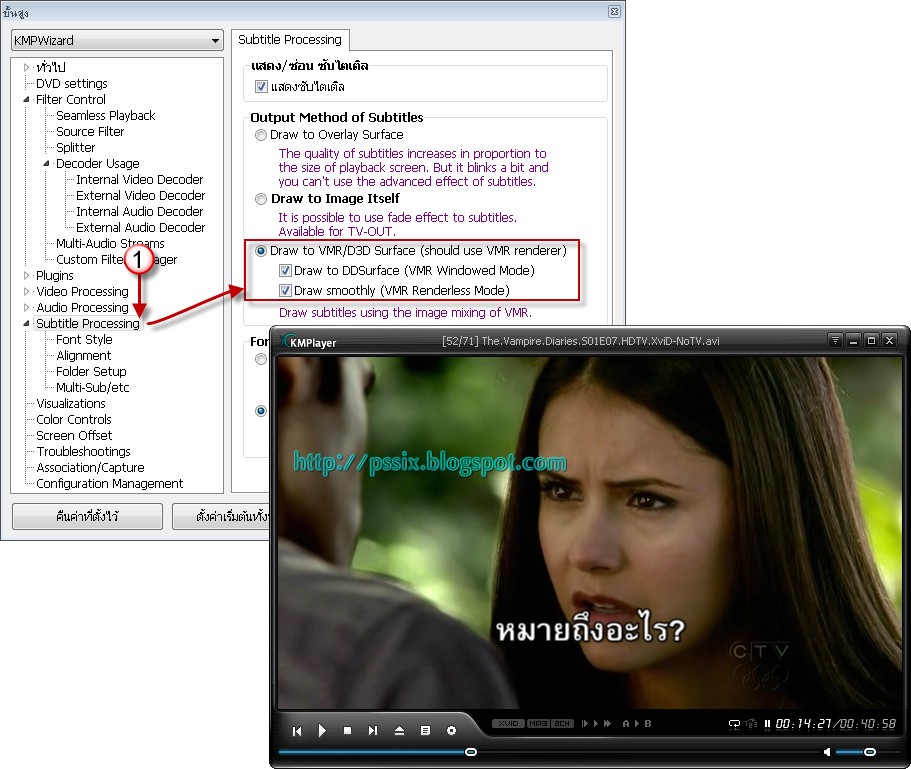This screenshot has width=911, height=769.
Task: Select Seamless Playback tree item
Action: point(106,116)
